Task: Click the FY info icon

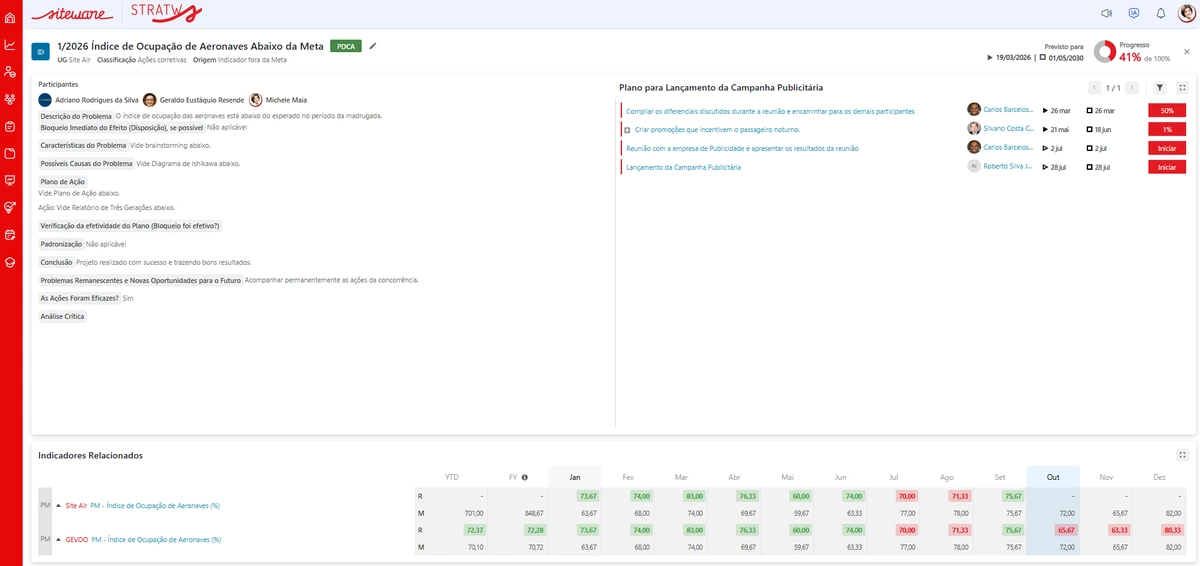Action: coord(524,478)
